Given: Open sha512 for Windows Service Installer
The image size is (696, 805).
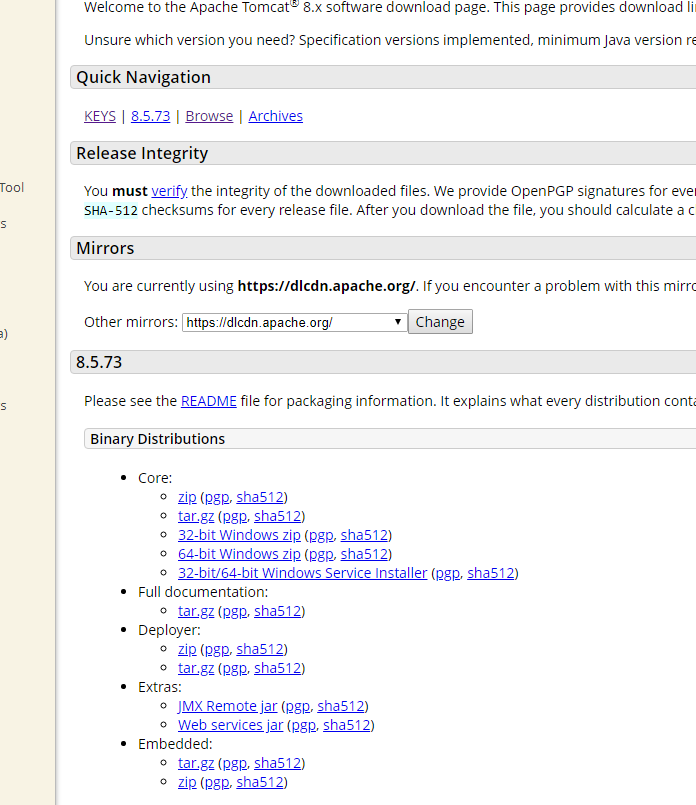Looking at the screenshot, I should (491, 573).
